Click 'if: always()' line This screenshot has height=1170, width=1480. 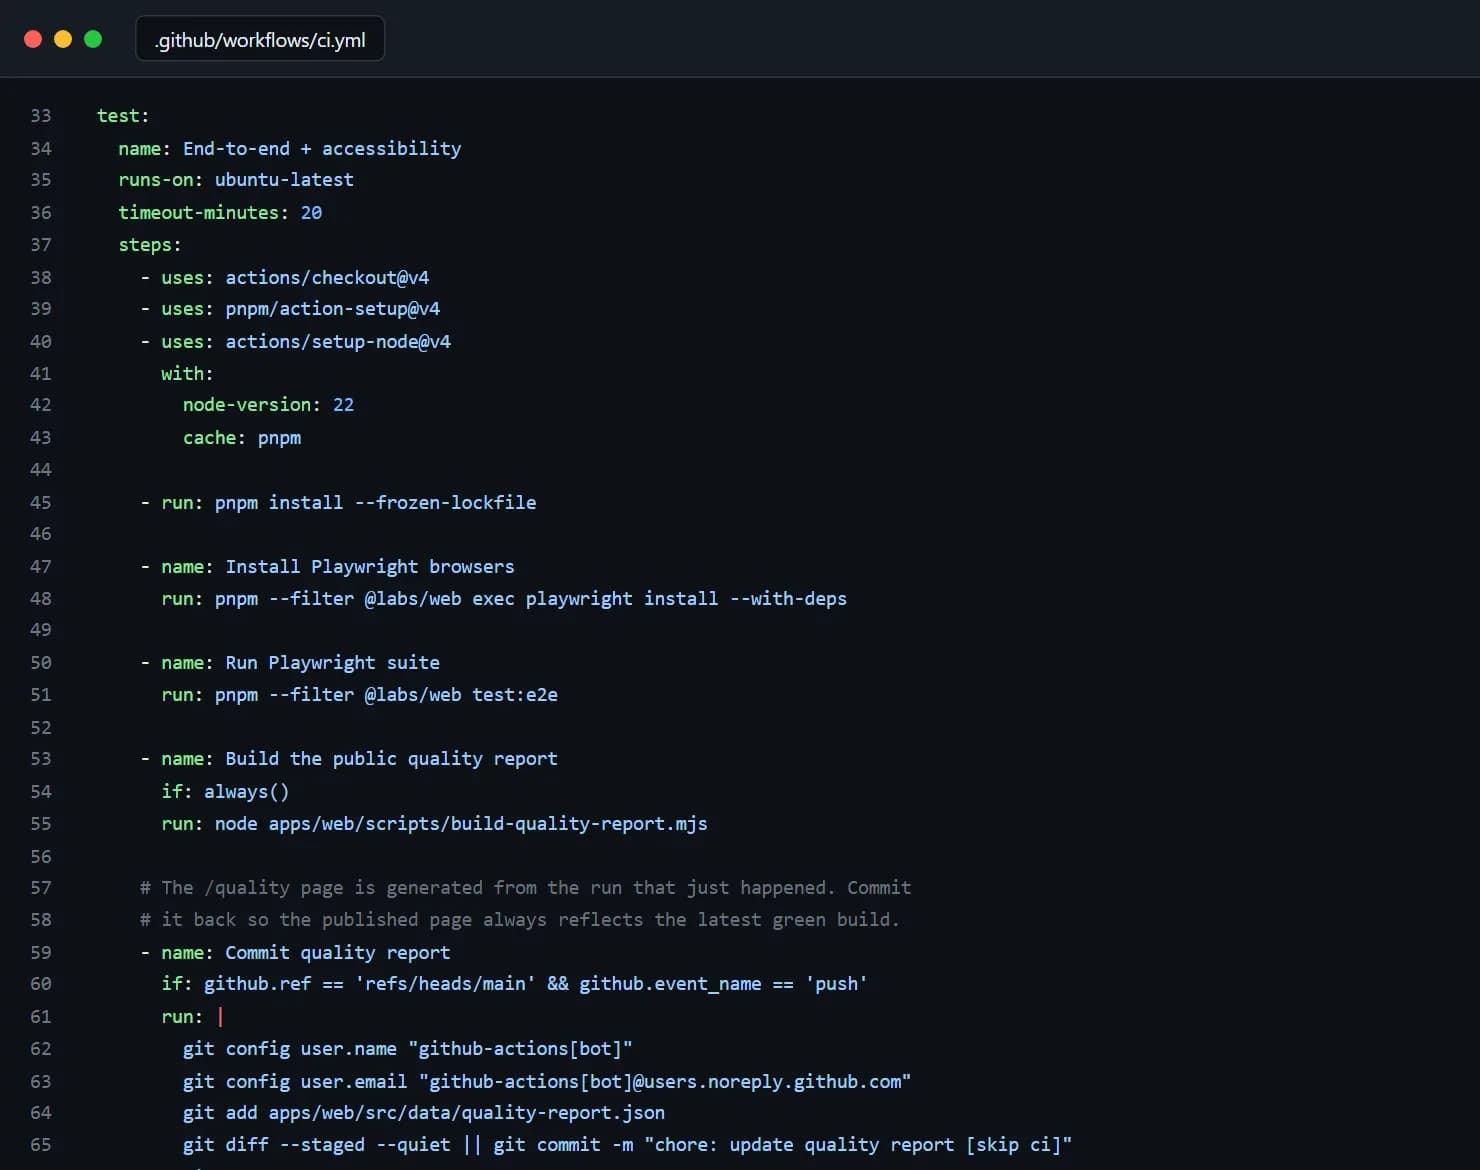[x=225, y=791]
